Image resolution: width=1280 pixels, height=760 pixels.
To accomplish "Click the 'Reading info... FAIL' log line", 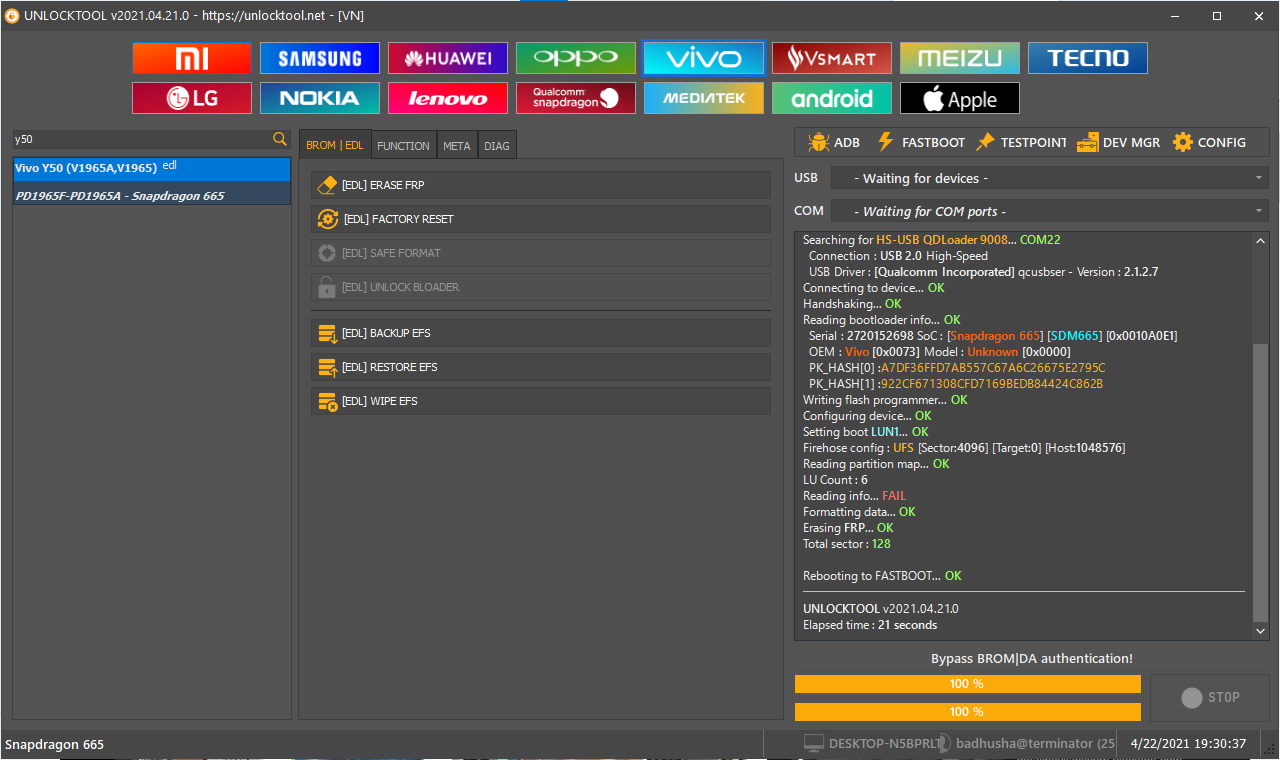I will tap(854, 496).
